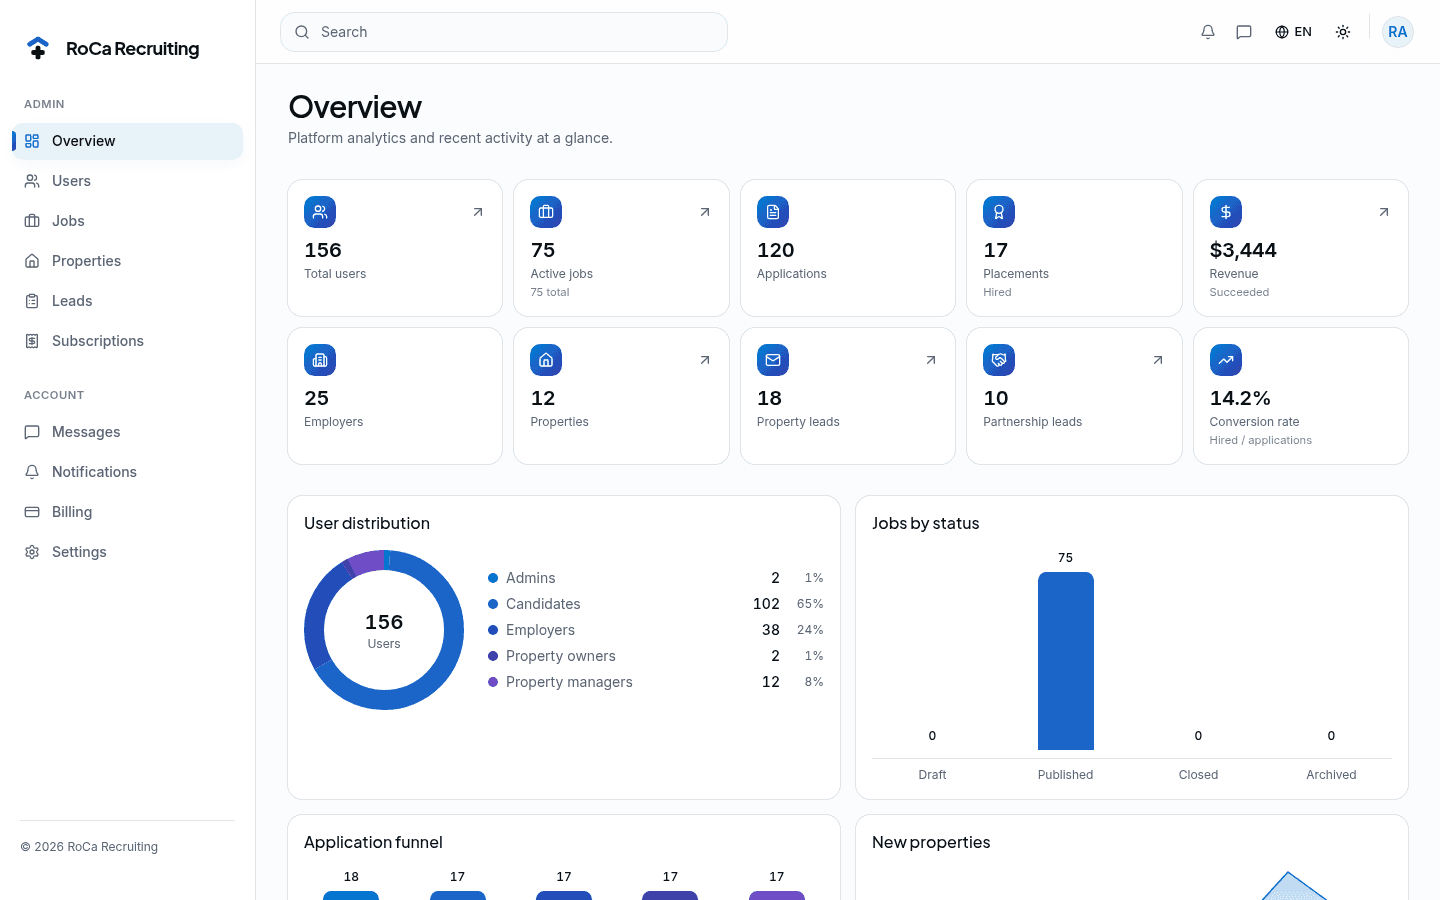Screen dimensions: 1440x900
Task: Click the $3,444 revenue value
Action: click(1243, 250)
